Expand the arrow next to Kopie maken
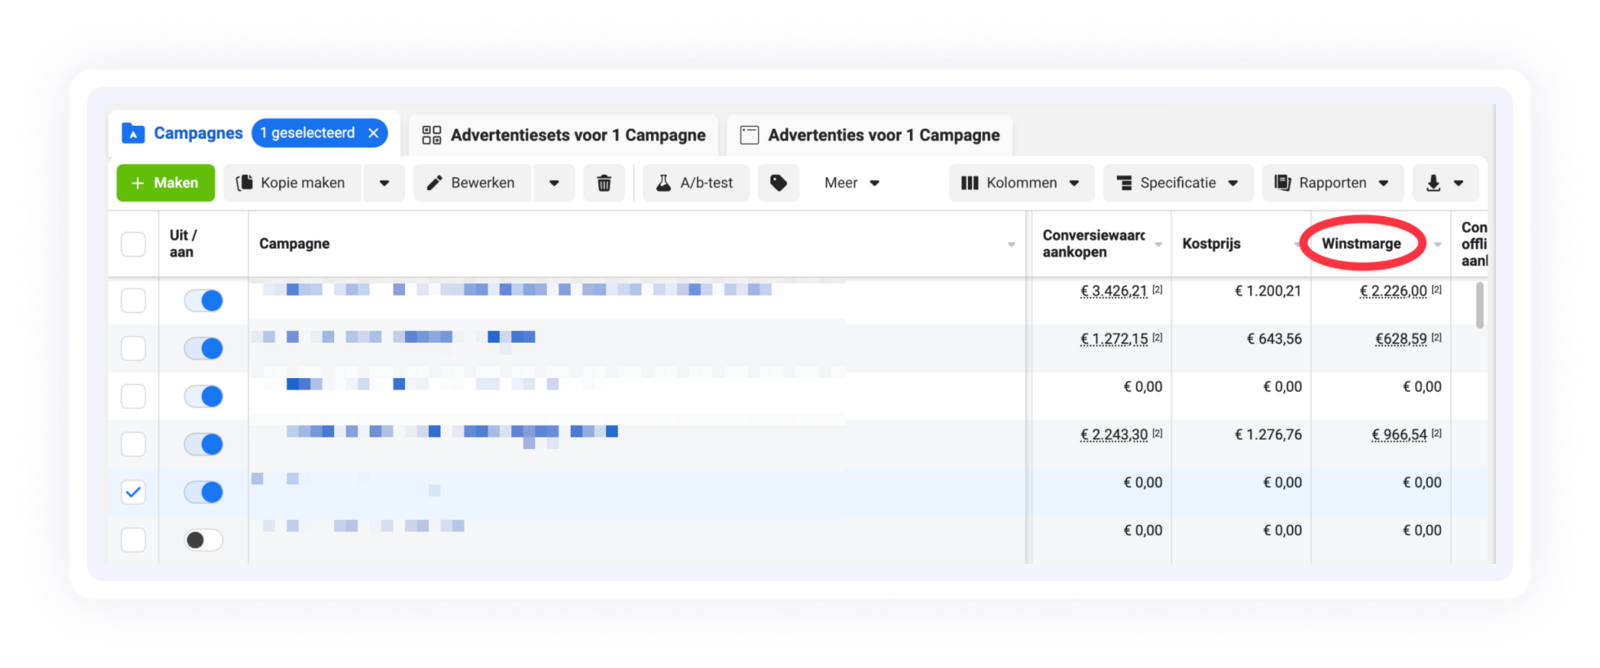The image size is (1600, 668). tap(384, 183)
